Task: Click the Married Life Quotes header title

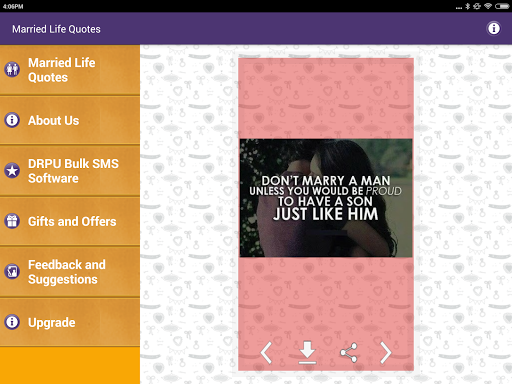Action: click(56, 29)
